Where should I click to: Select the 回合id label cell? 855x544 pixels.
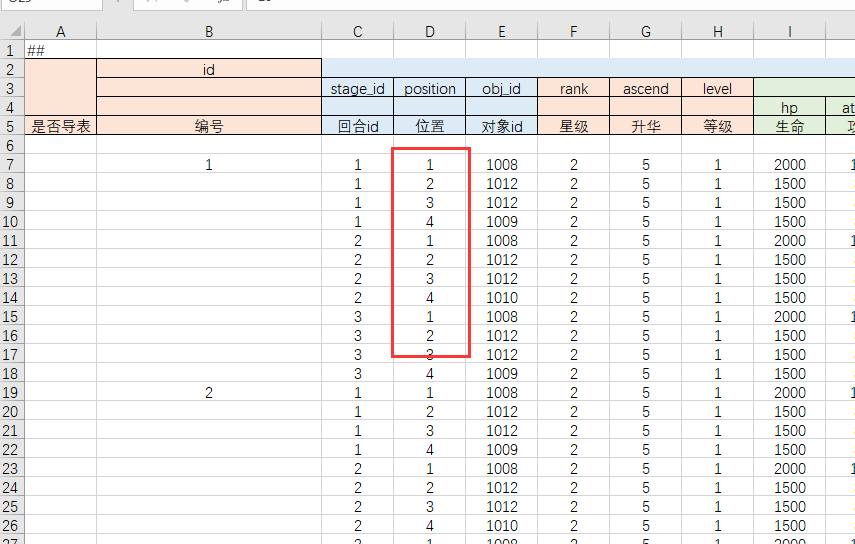coord(358,126)
